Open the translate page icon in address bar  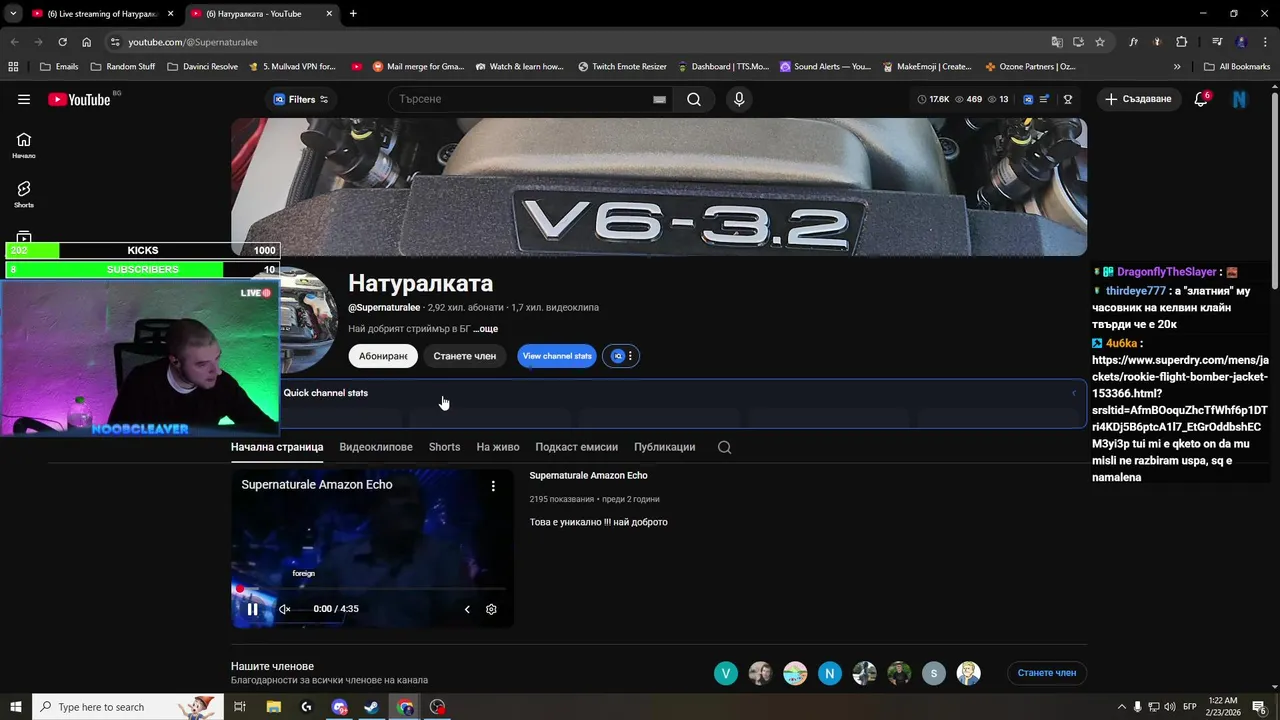click(x=1057, y=42)
